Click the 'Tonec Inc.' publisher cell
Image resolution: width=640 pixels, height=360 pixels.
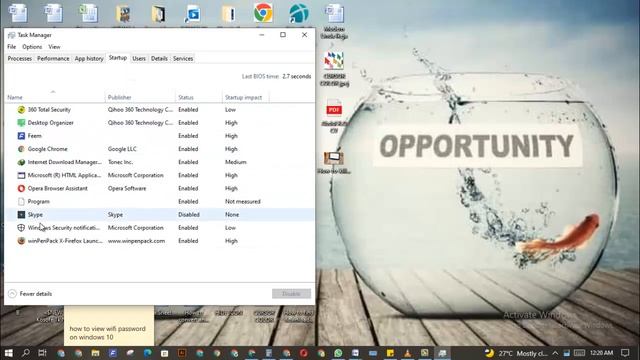(120, 162)
